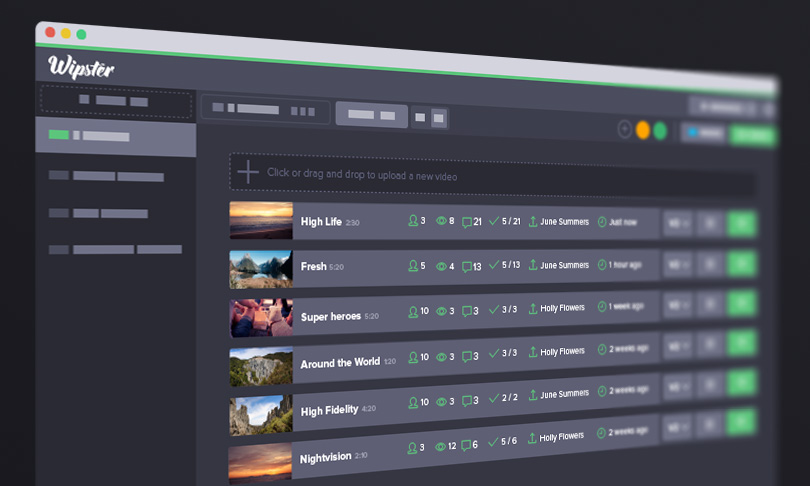The image size is (810, 486).
Task: Open the version dropdown in High Life row
Action: pos(678,224)
